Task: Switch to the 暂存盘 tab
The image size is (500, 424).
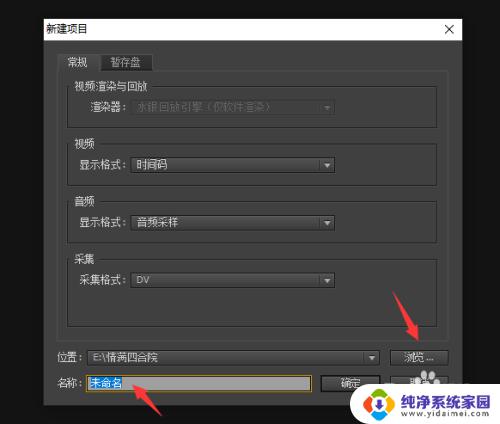Action: 126,62
